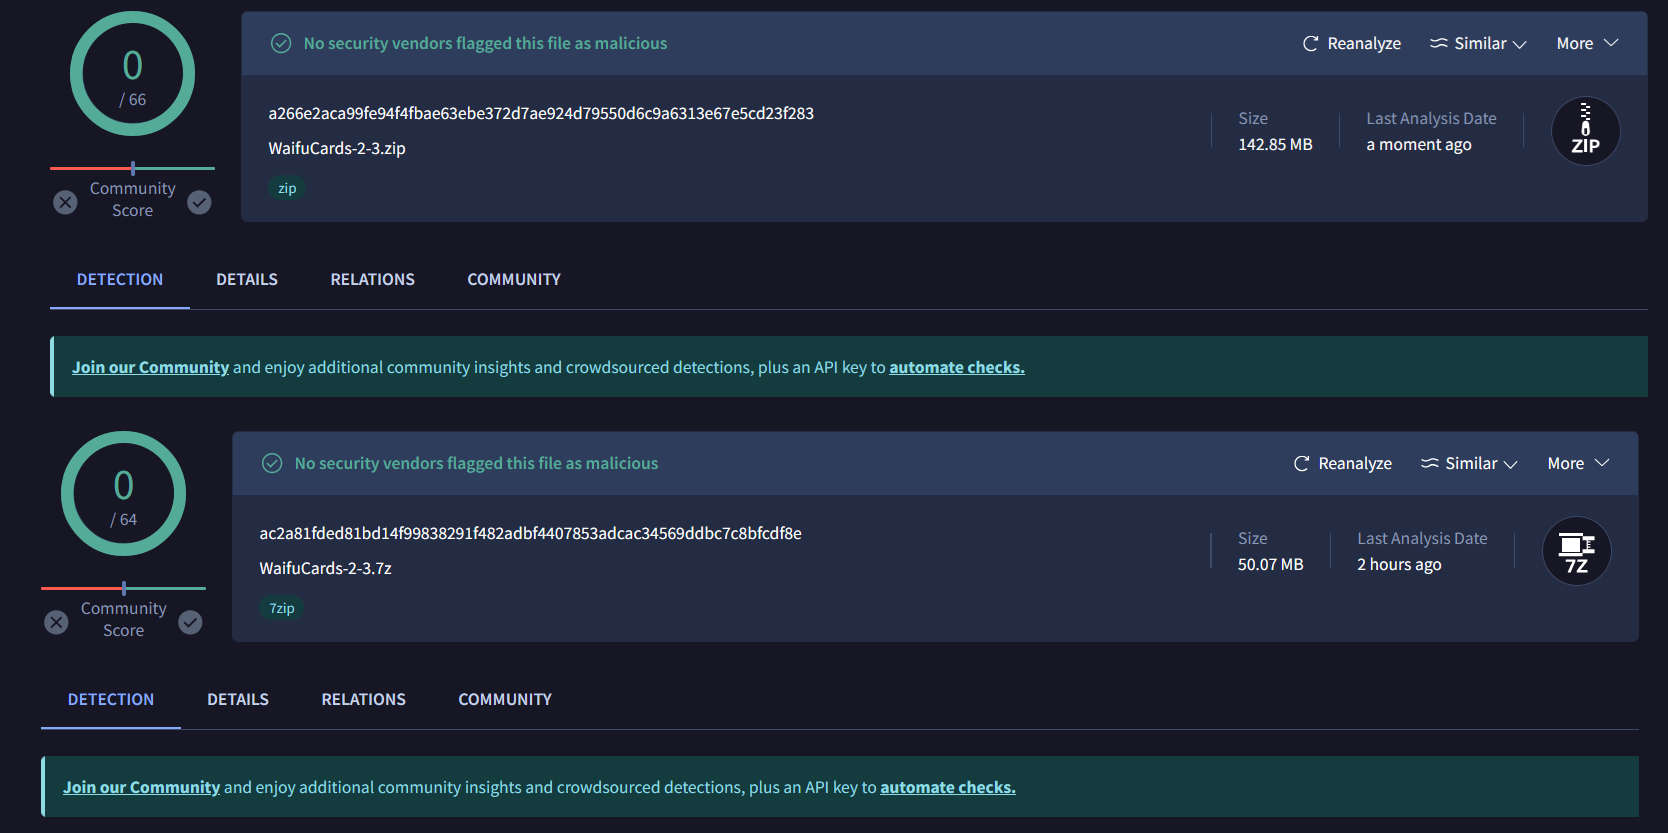Open Similar dropdown for the 7z file
1668x833 pixels.
click(x=1469, y=463)
